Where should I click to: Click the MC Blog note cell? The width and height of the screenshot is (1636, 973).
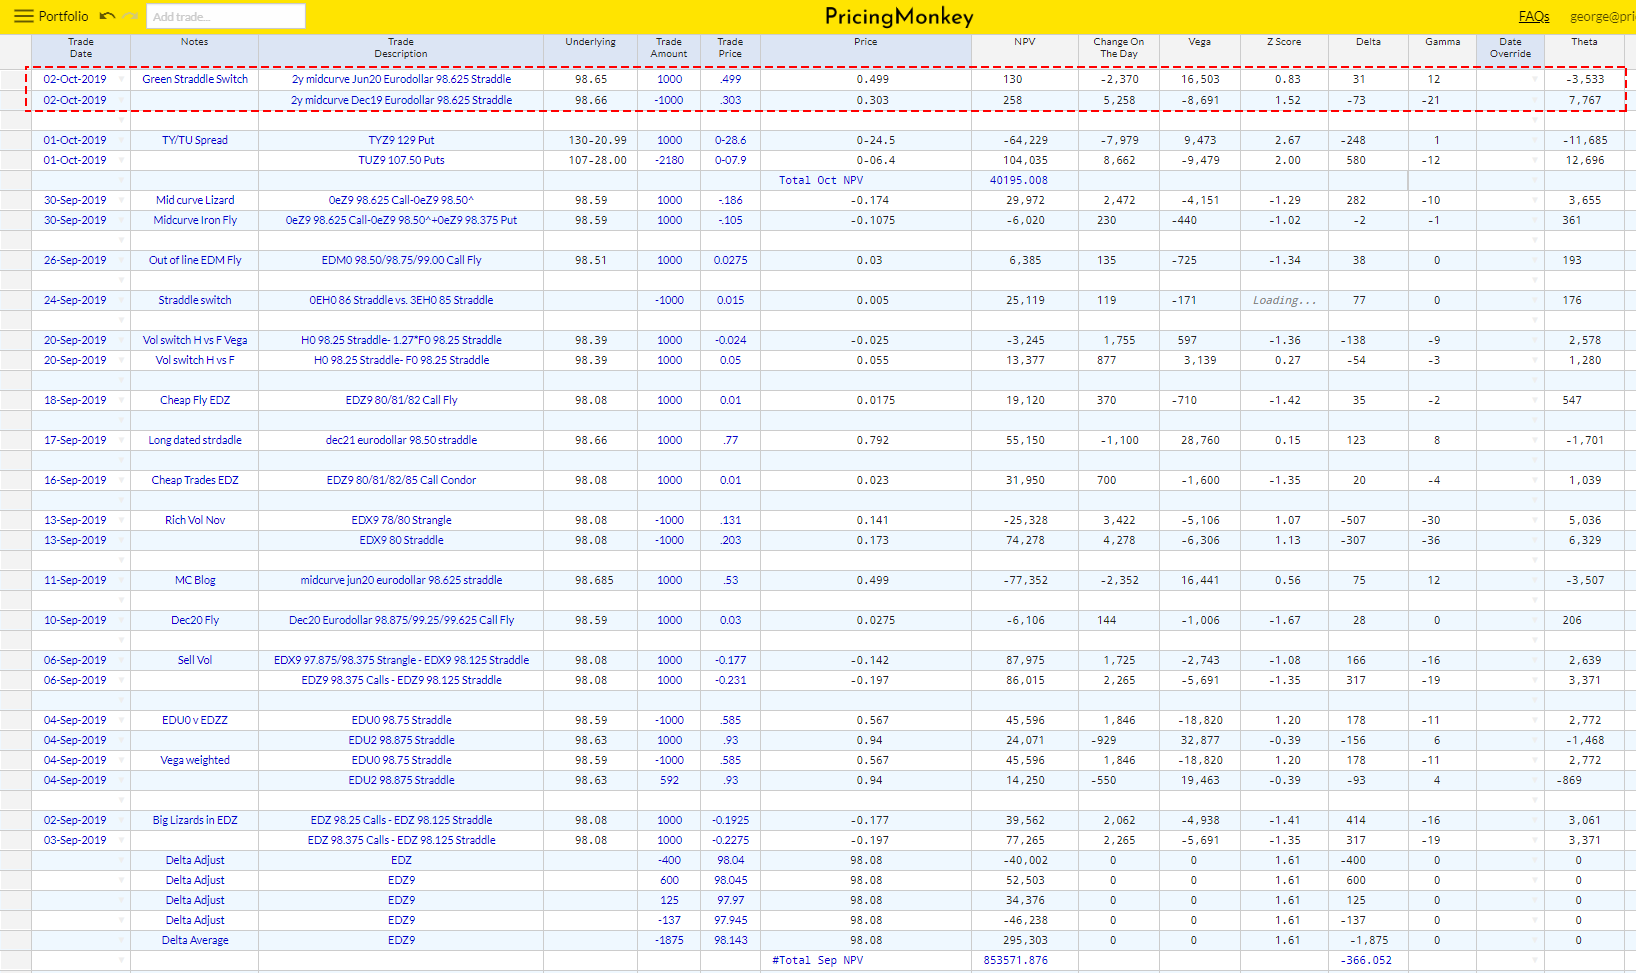tap(195, 580)
